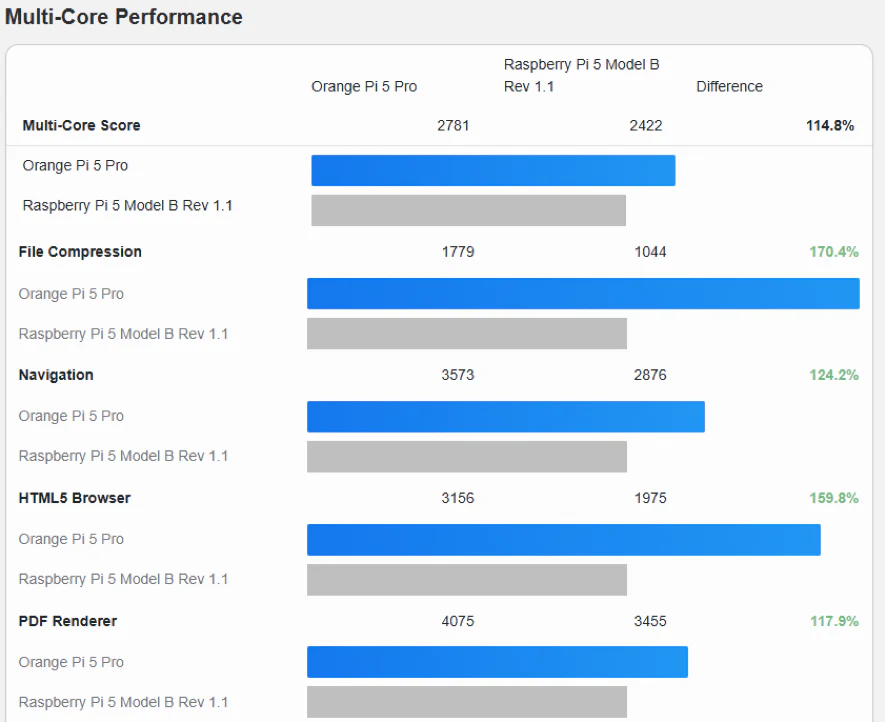Click the gray HTML5 Browser Raspberry Pi bar
The width and height of the screenshot is (885, 722).
(467, 579)
